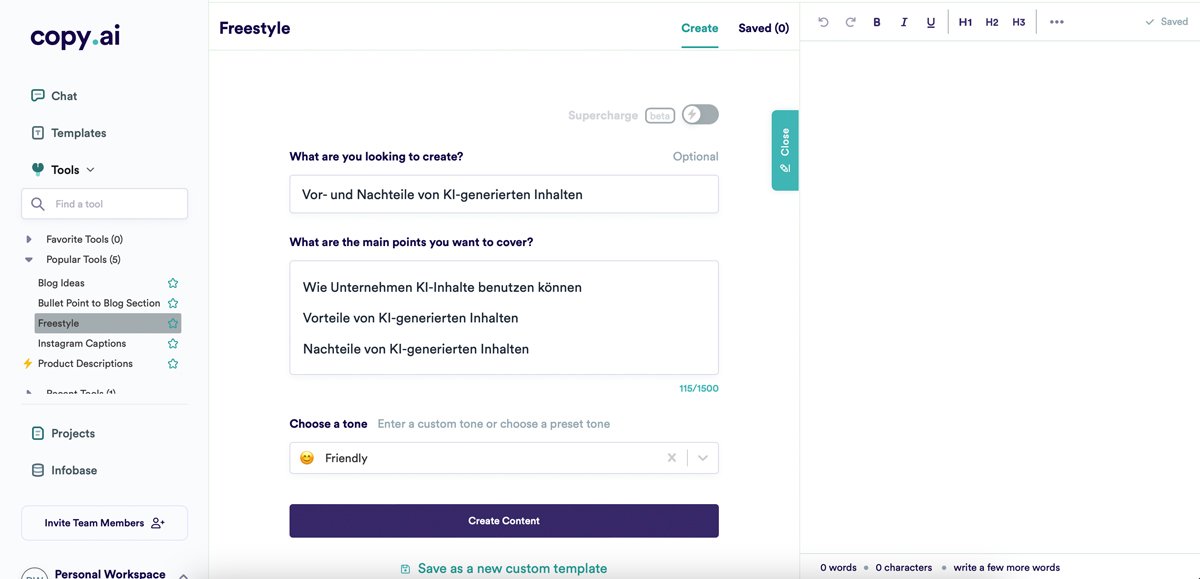Click the redo arrow in editor toolbar
Viewport: 1200px width, 579px height.
tap(850, 22)
